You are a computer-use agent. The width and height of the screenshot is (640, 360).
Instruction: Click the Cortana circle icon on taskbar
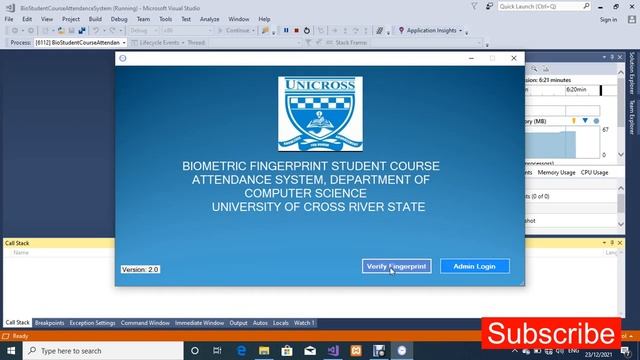195,351
